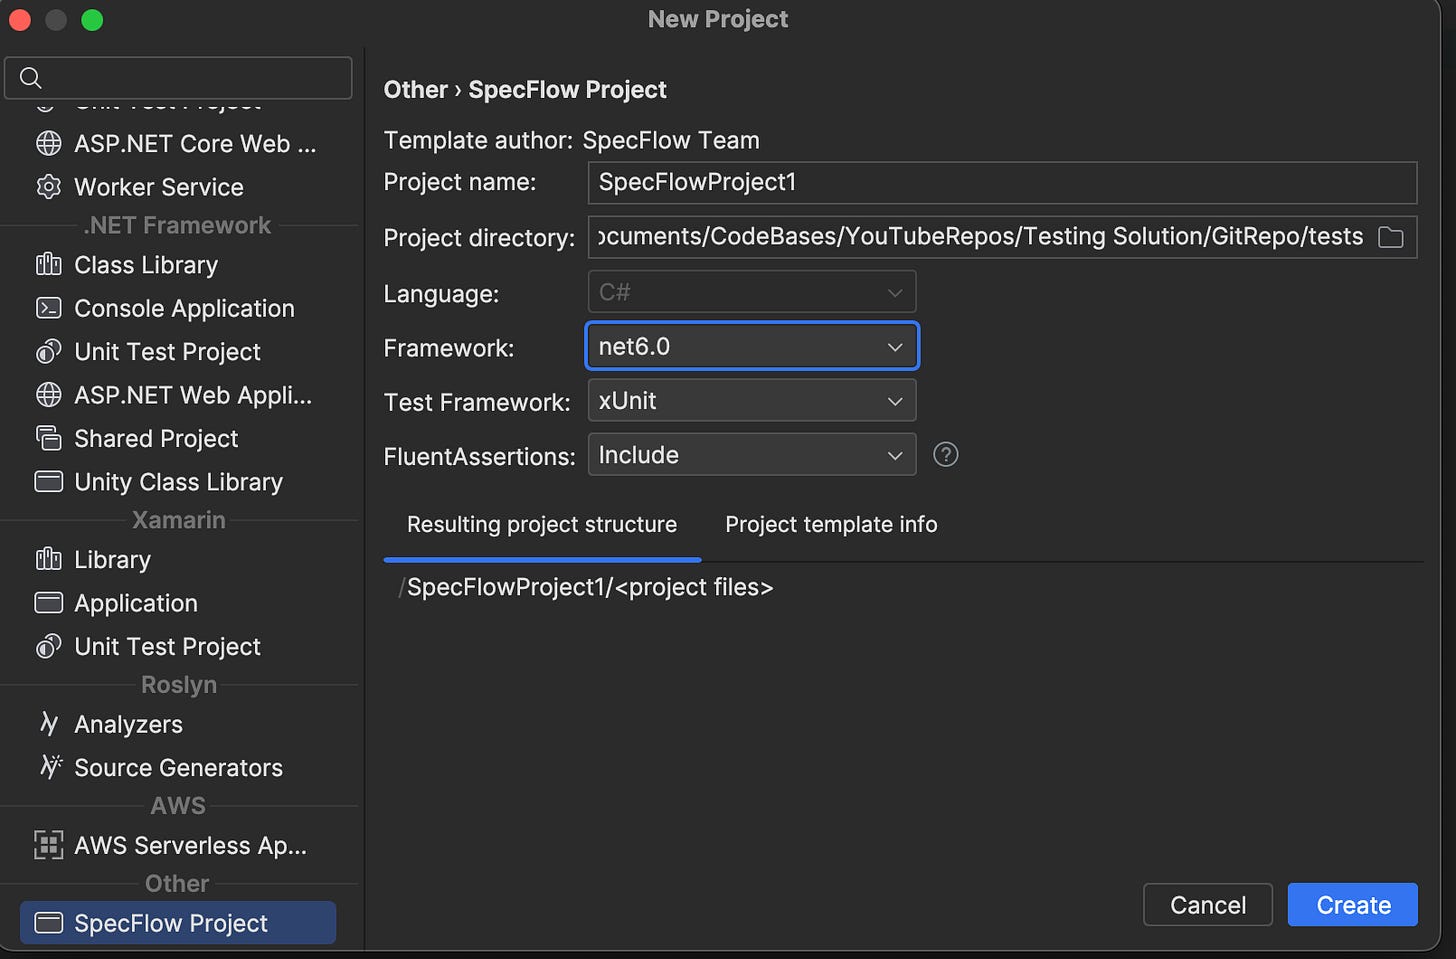Click the Xamarin Application icon
This screenshot has width=1456, height=959.
click(x=48, y=603)
